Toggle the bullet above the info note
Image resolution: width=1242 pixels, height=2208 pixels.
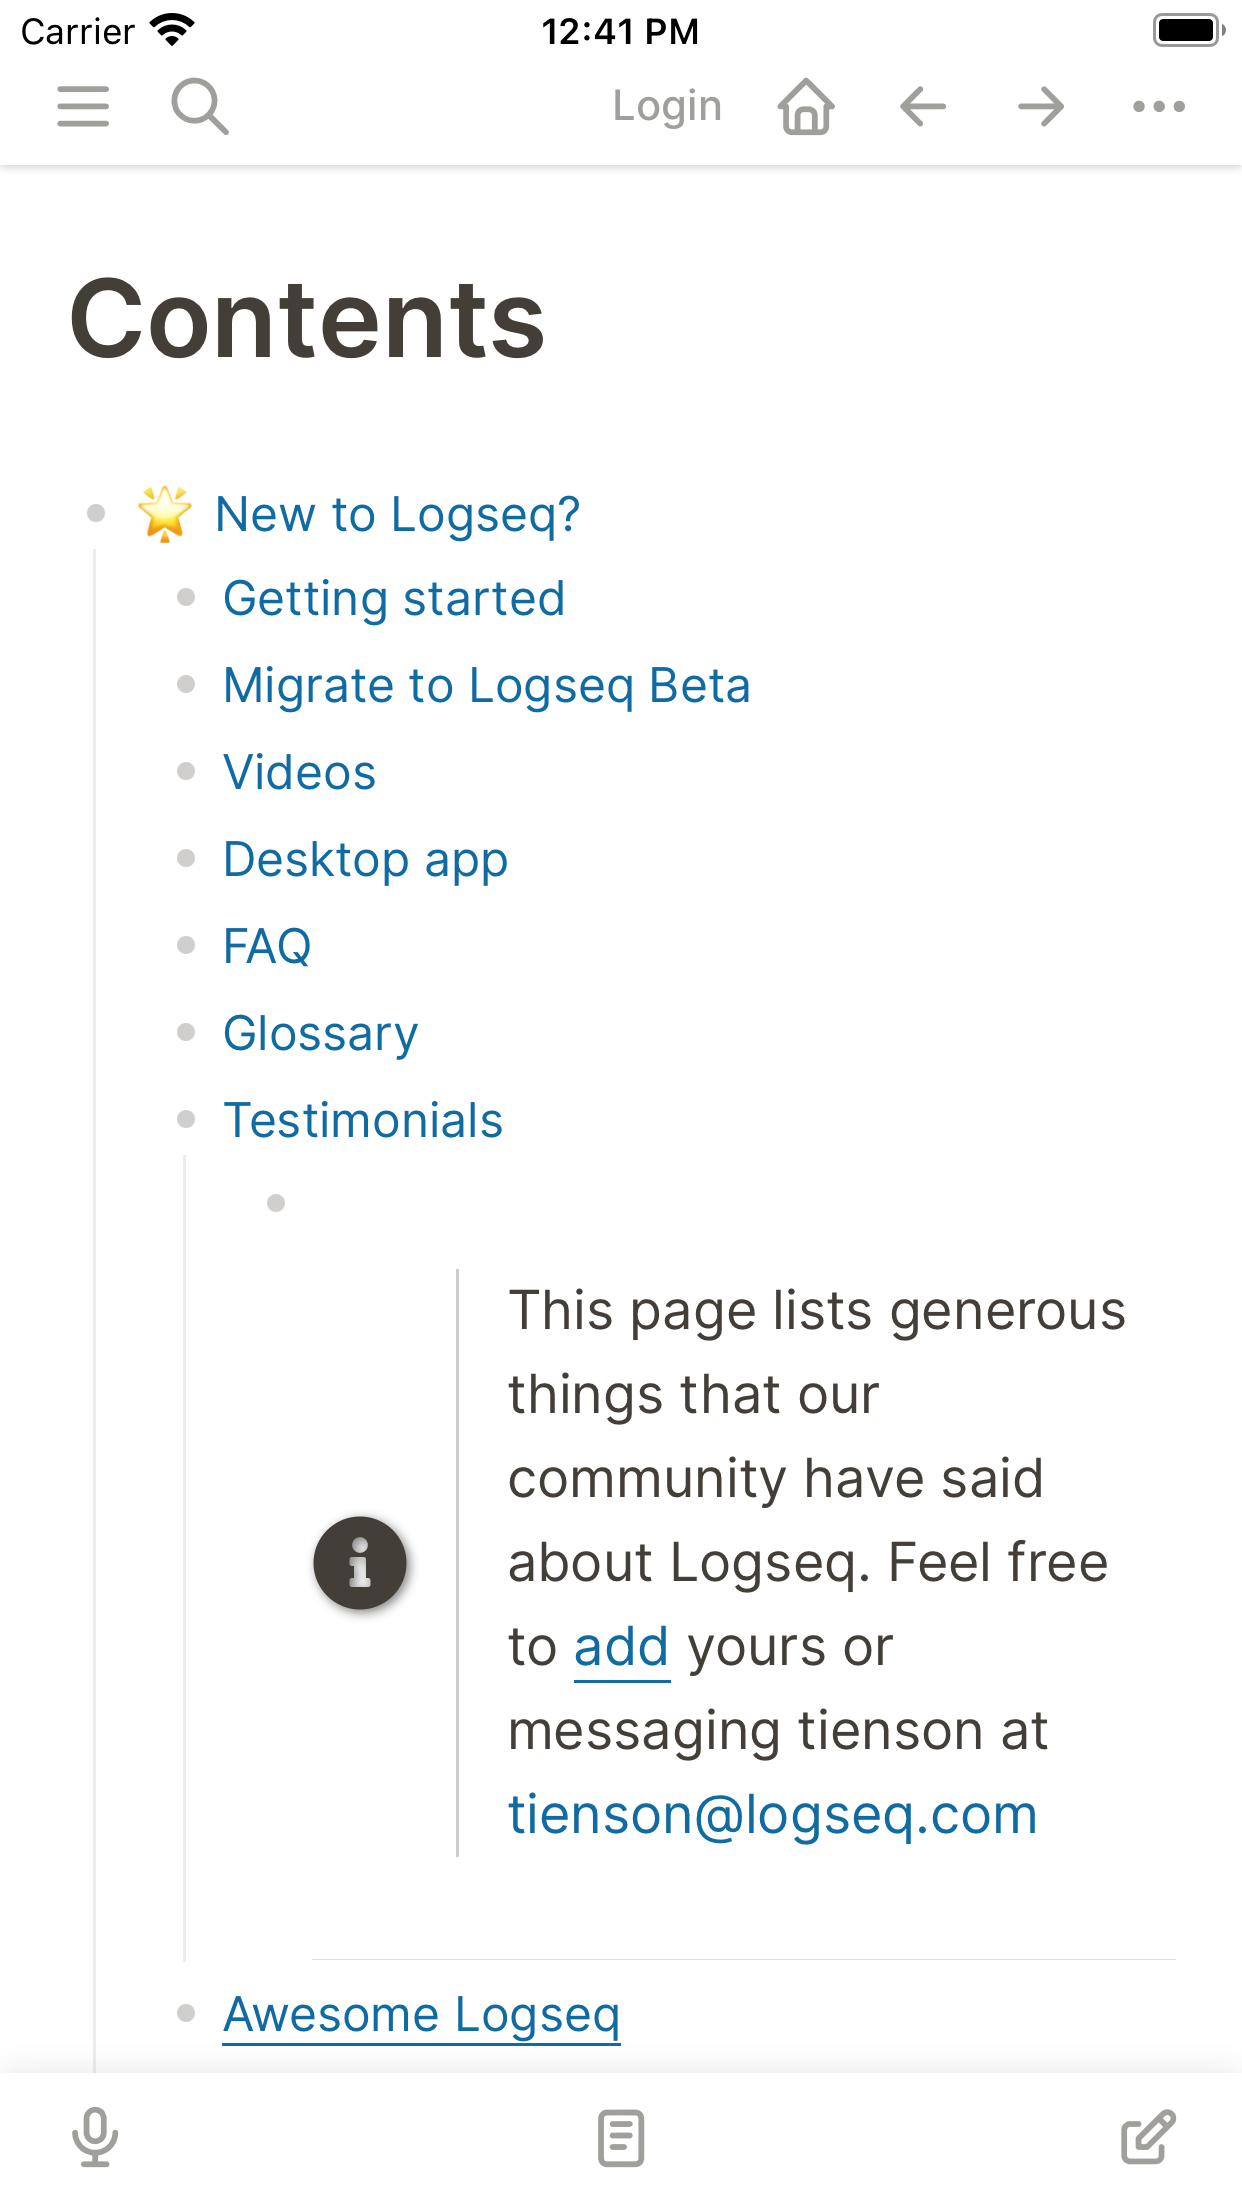(x=276, y=1203)
